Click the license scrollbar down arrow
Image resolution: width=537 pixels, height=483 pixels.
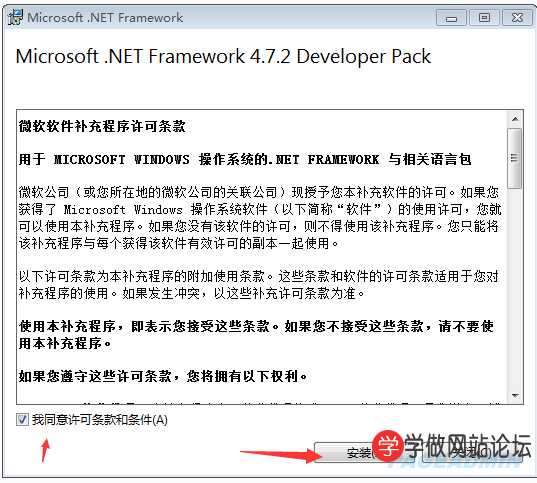[x=515, y=396]
